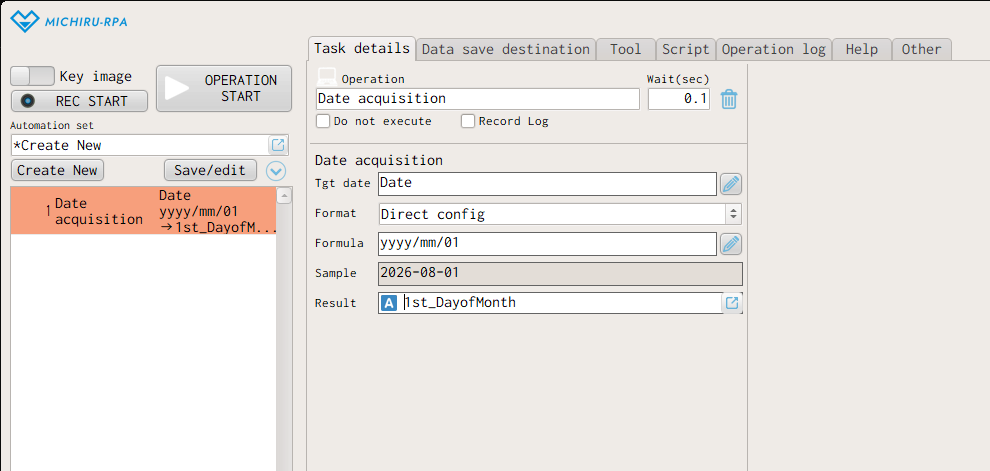990x471 pixels.
Task: Check the Do not execute checkbox
Action: (x=323, y=121)
